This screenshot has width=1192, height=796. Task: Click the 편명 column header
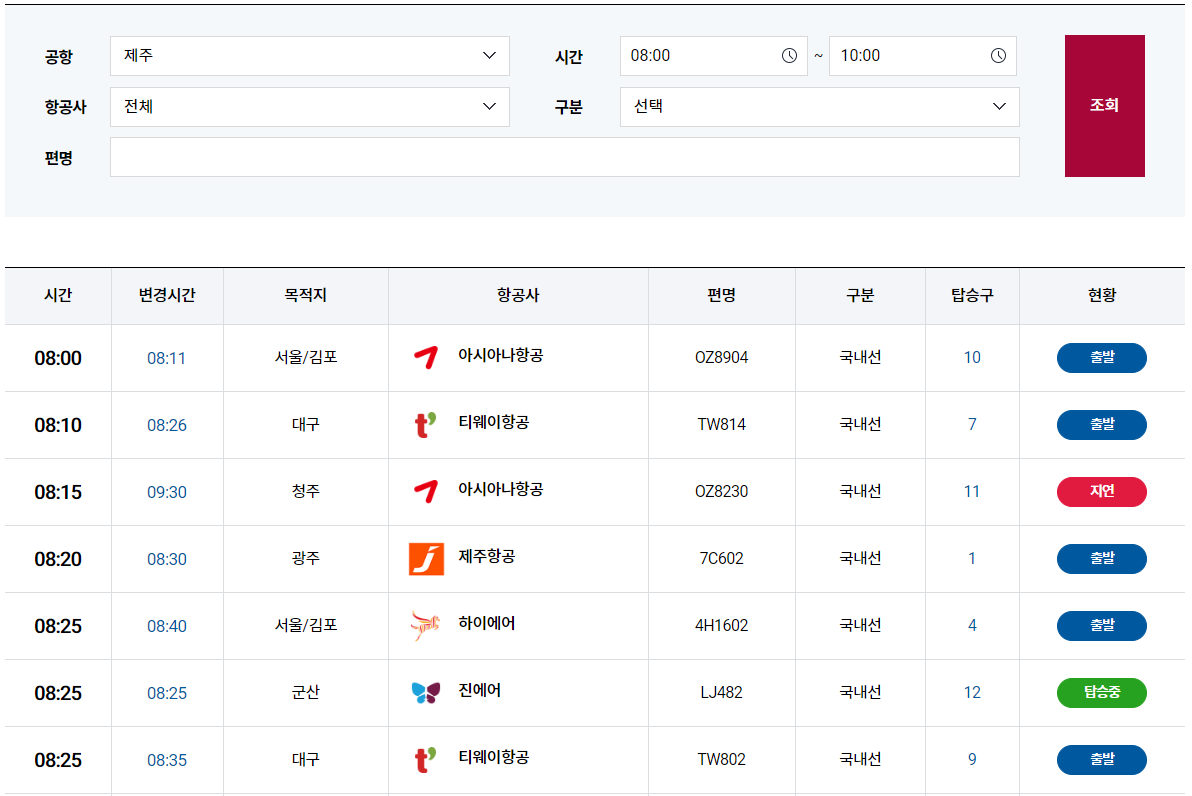721,295
